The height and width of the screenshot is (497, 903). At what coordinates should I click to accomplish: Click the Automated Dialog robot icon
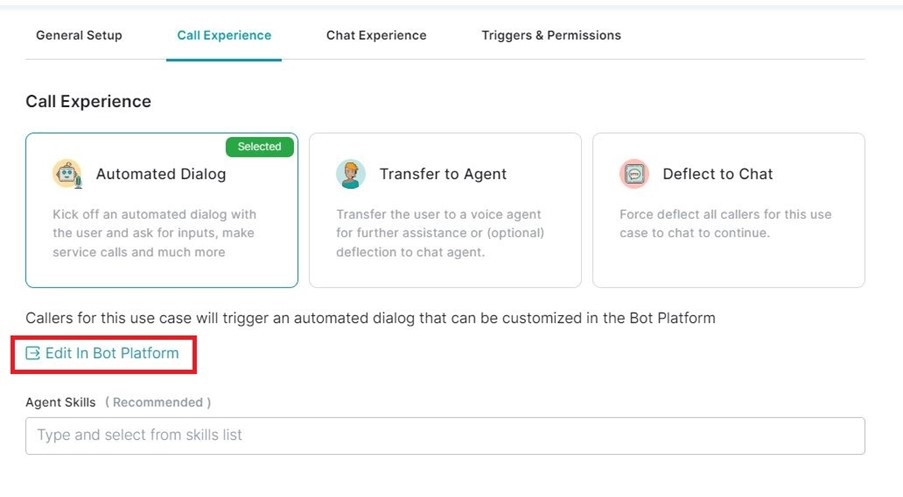tap(67, 174)
